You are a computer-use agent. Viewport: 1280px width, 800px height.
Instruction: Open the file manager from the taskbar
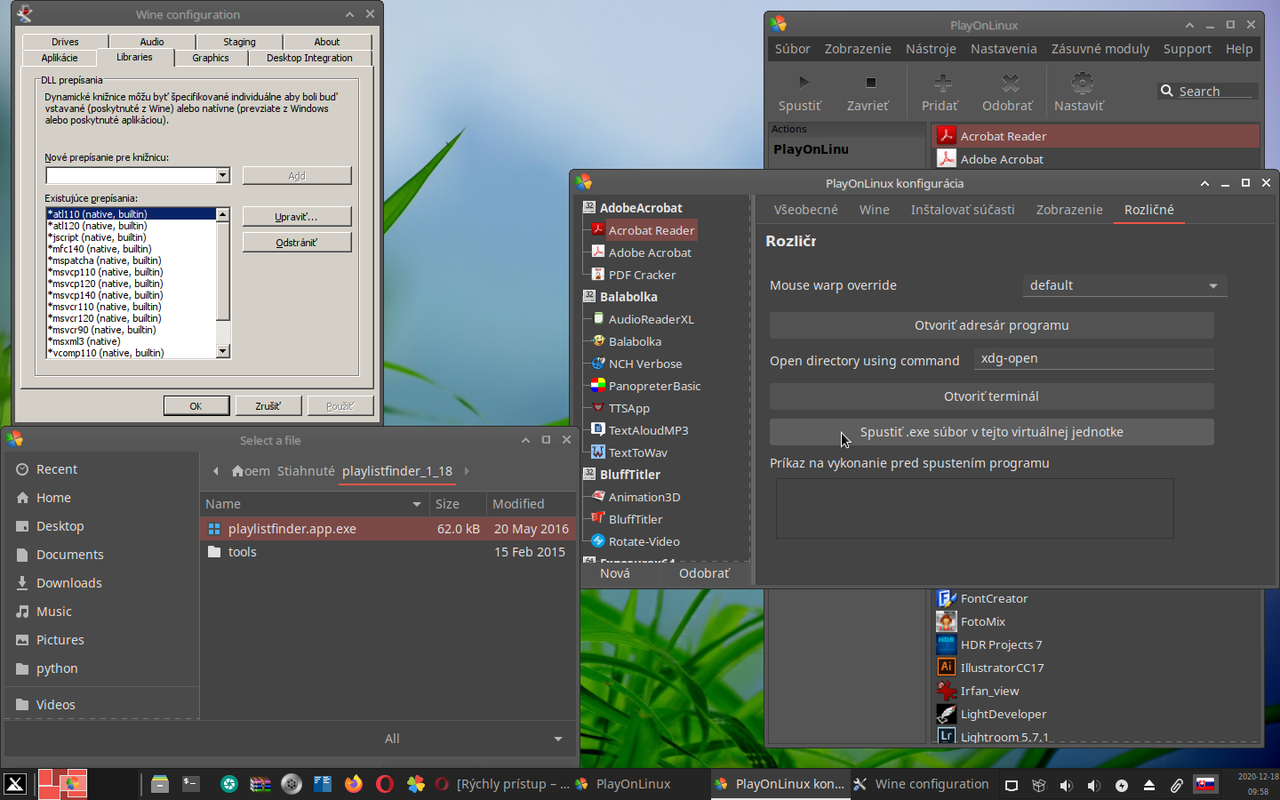(160, 784)
